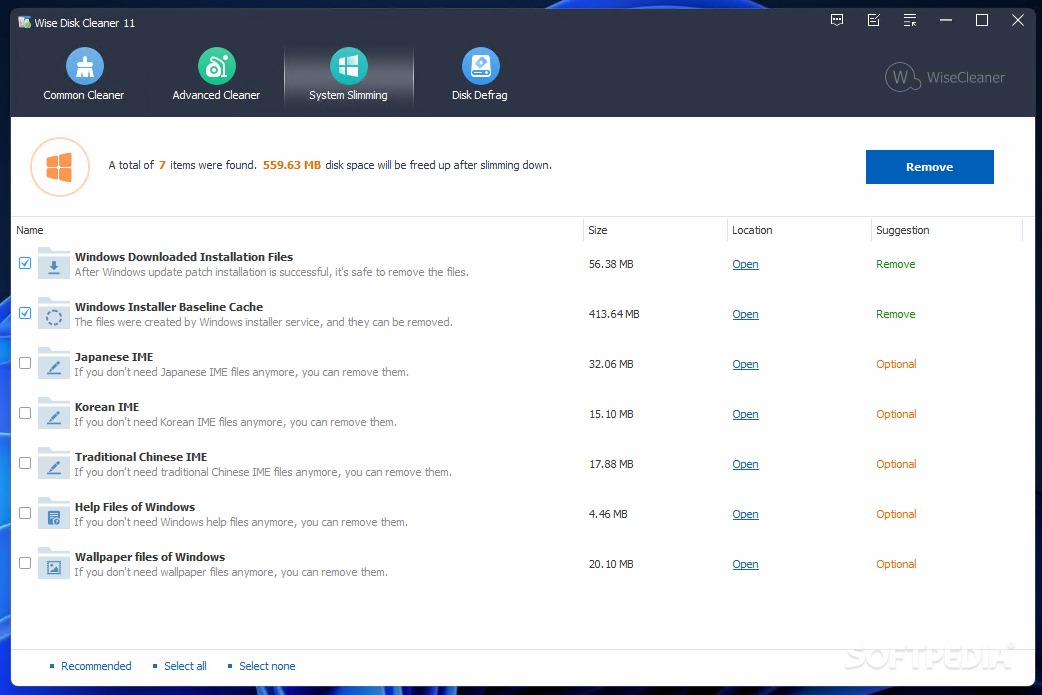Open location of Korean IME files
This screenshot has width=1042, height=695.
click(745, 414)
